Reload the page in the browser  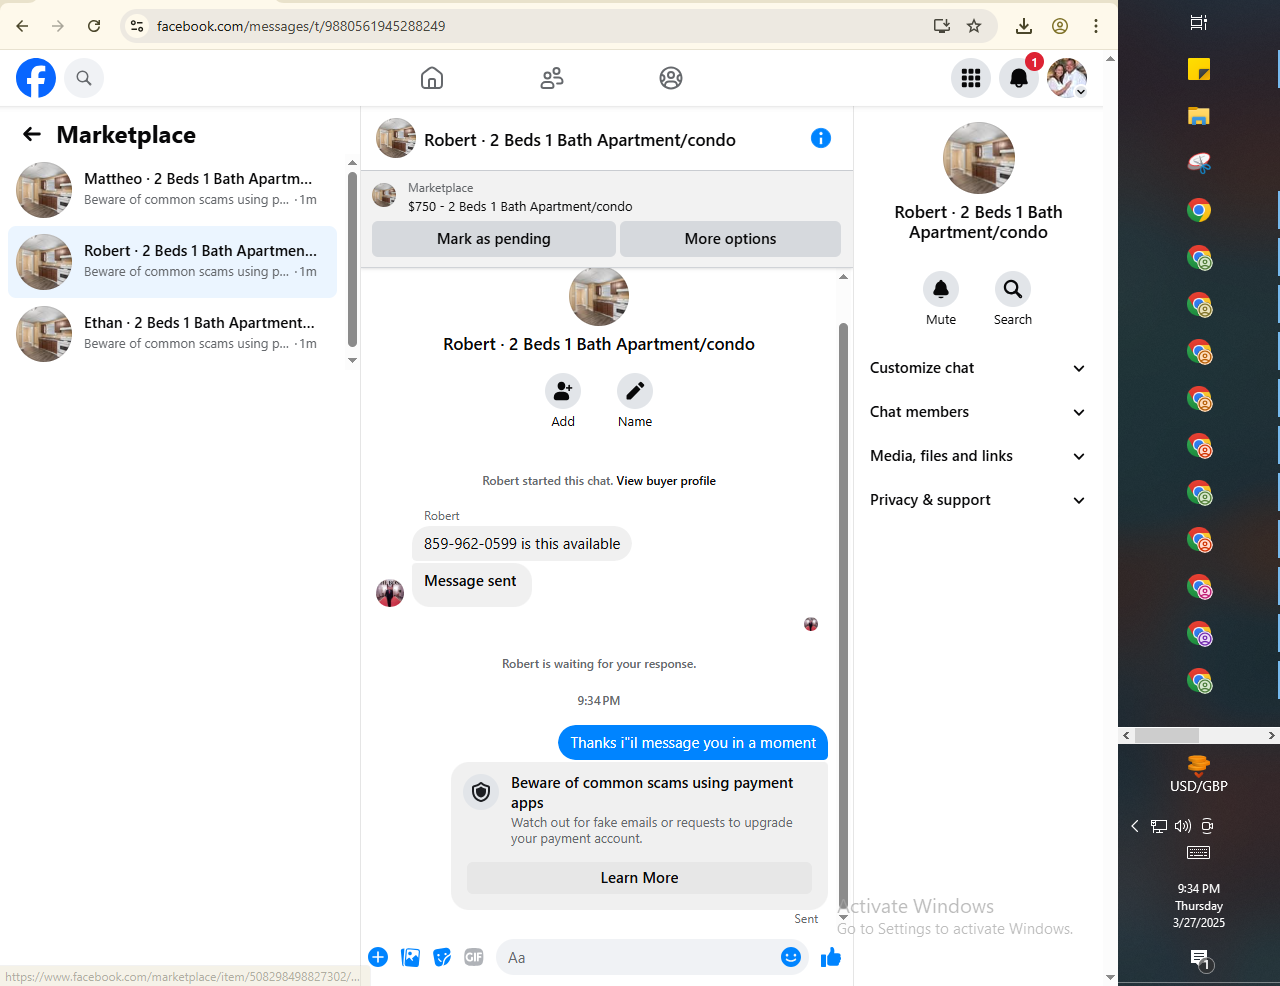click(x=94, y=26)
